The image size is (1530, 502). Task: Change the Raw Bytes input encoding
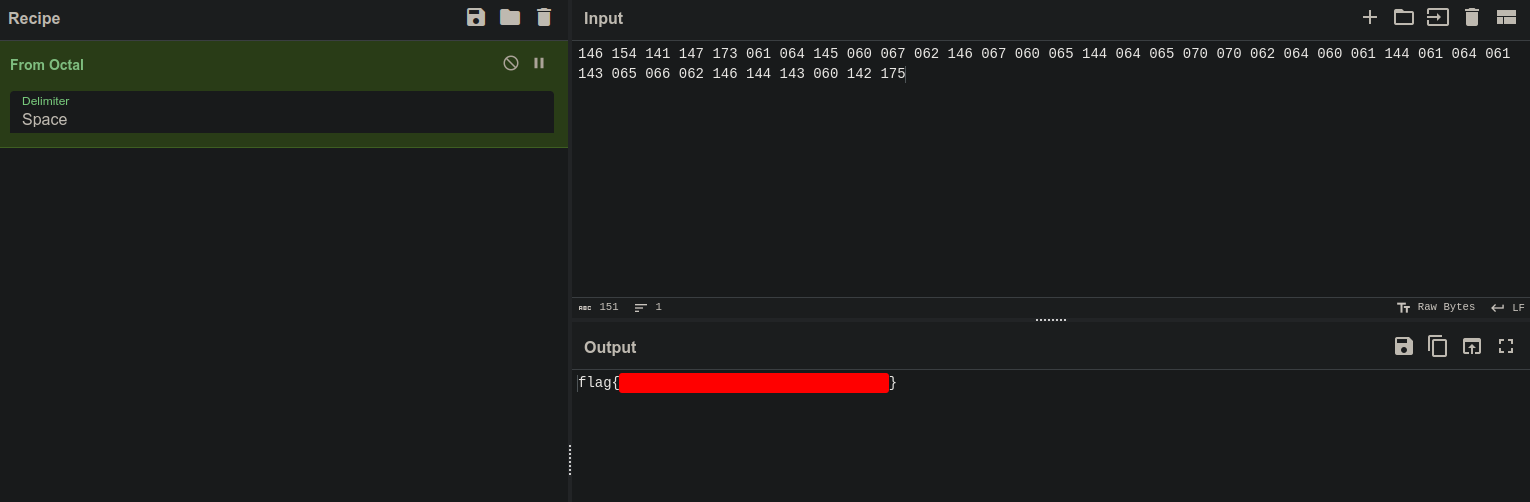tap(1436, 307)
